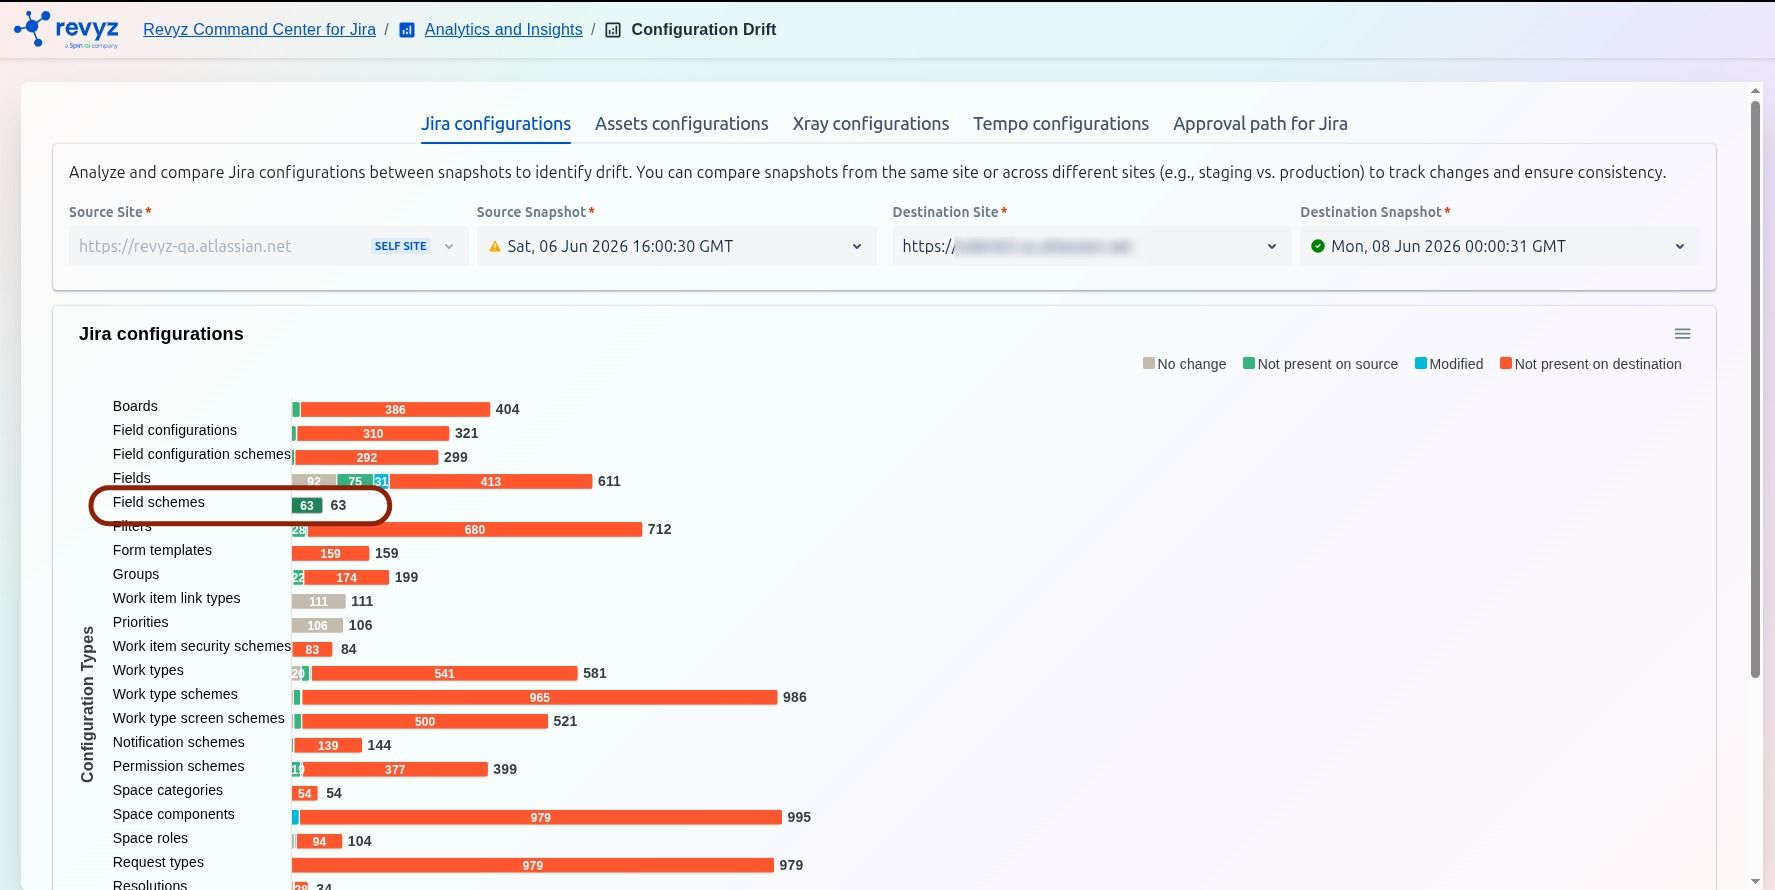Switch to the Xray configurations tab

click(x=871, y=124)
